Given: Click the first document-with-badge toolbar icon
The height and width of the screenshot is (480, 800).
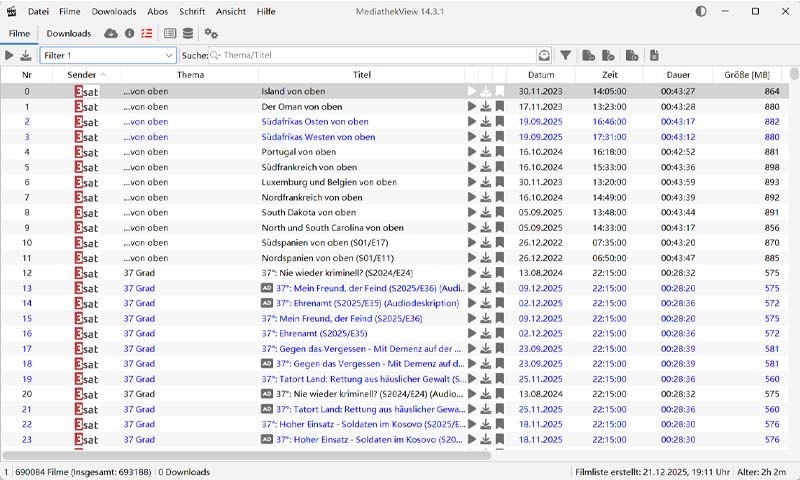Looking at the screenshot, I should point(588,55).
